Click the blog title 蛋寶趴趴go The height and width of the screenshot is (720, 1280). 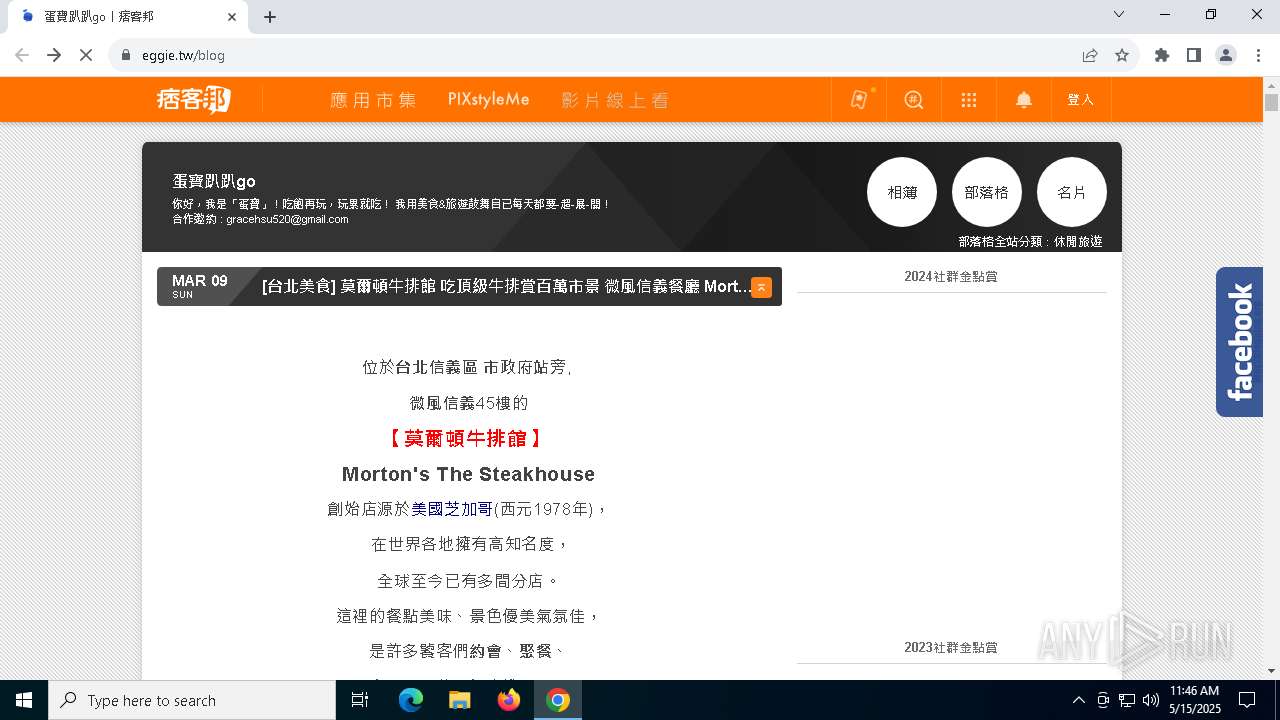tap(214, 181)
